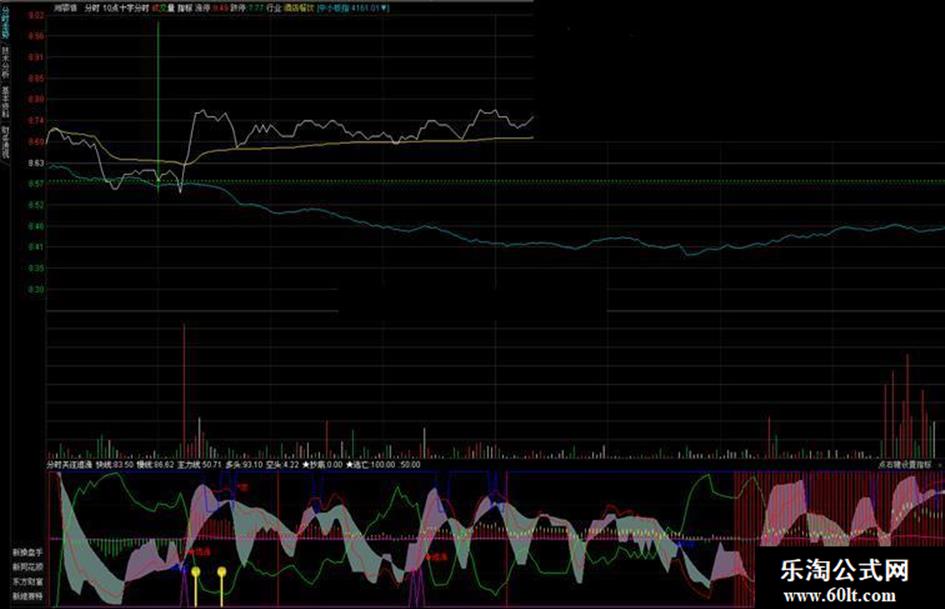
Task: Switch to the 基本资料 vertical tab
Action: [5, 101]
